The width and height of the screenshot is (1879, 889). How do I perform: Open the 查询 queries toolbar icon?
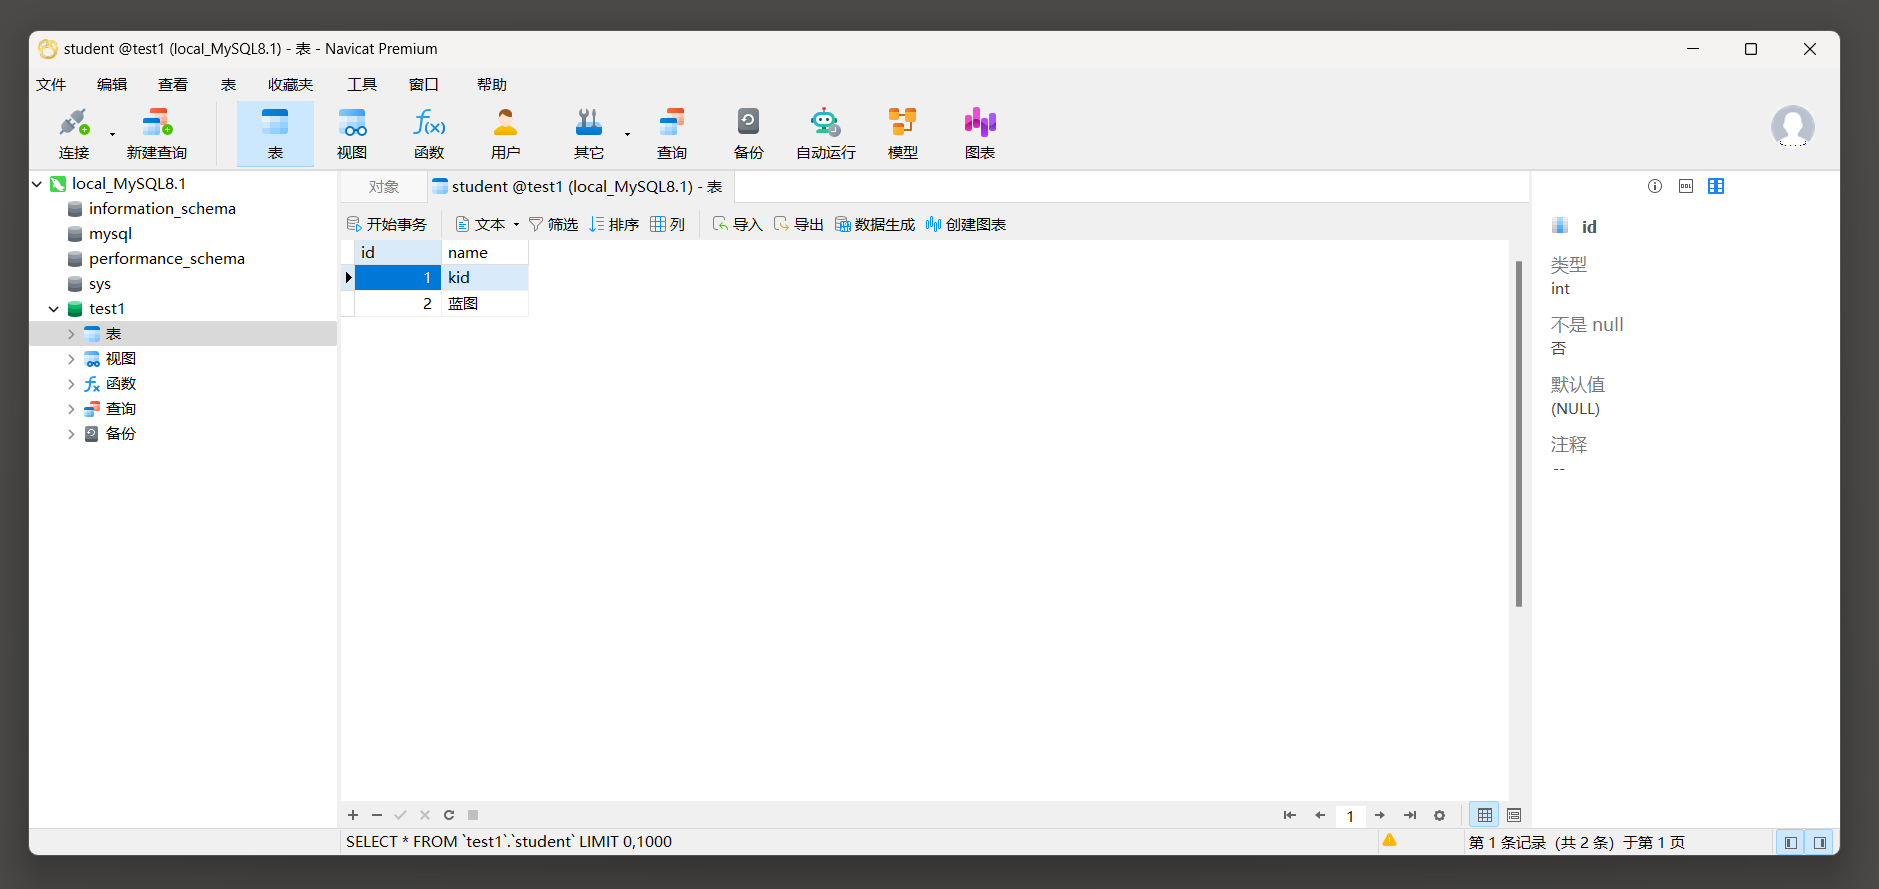click(672, 134)
